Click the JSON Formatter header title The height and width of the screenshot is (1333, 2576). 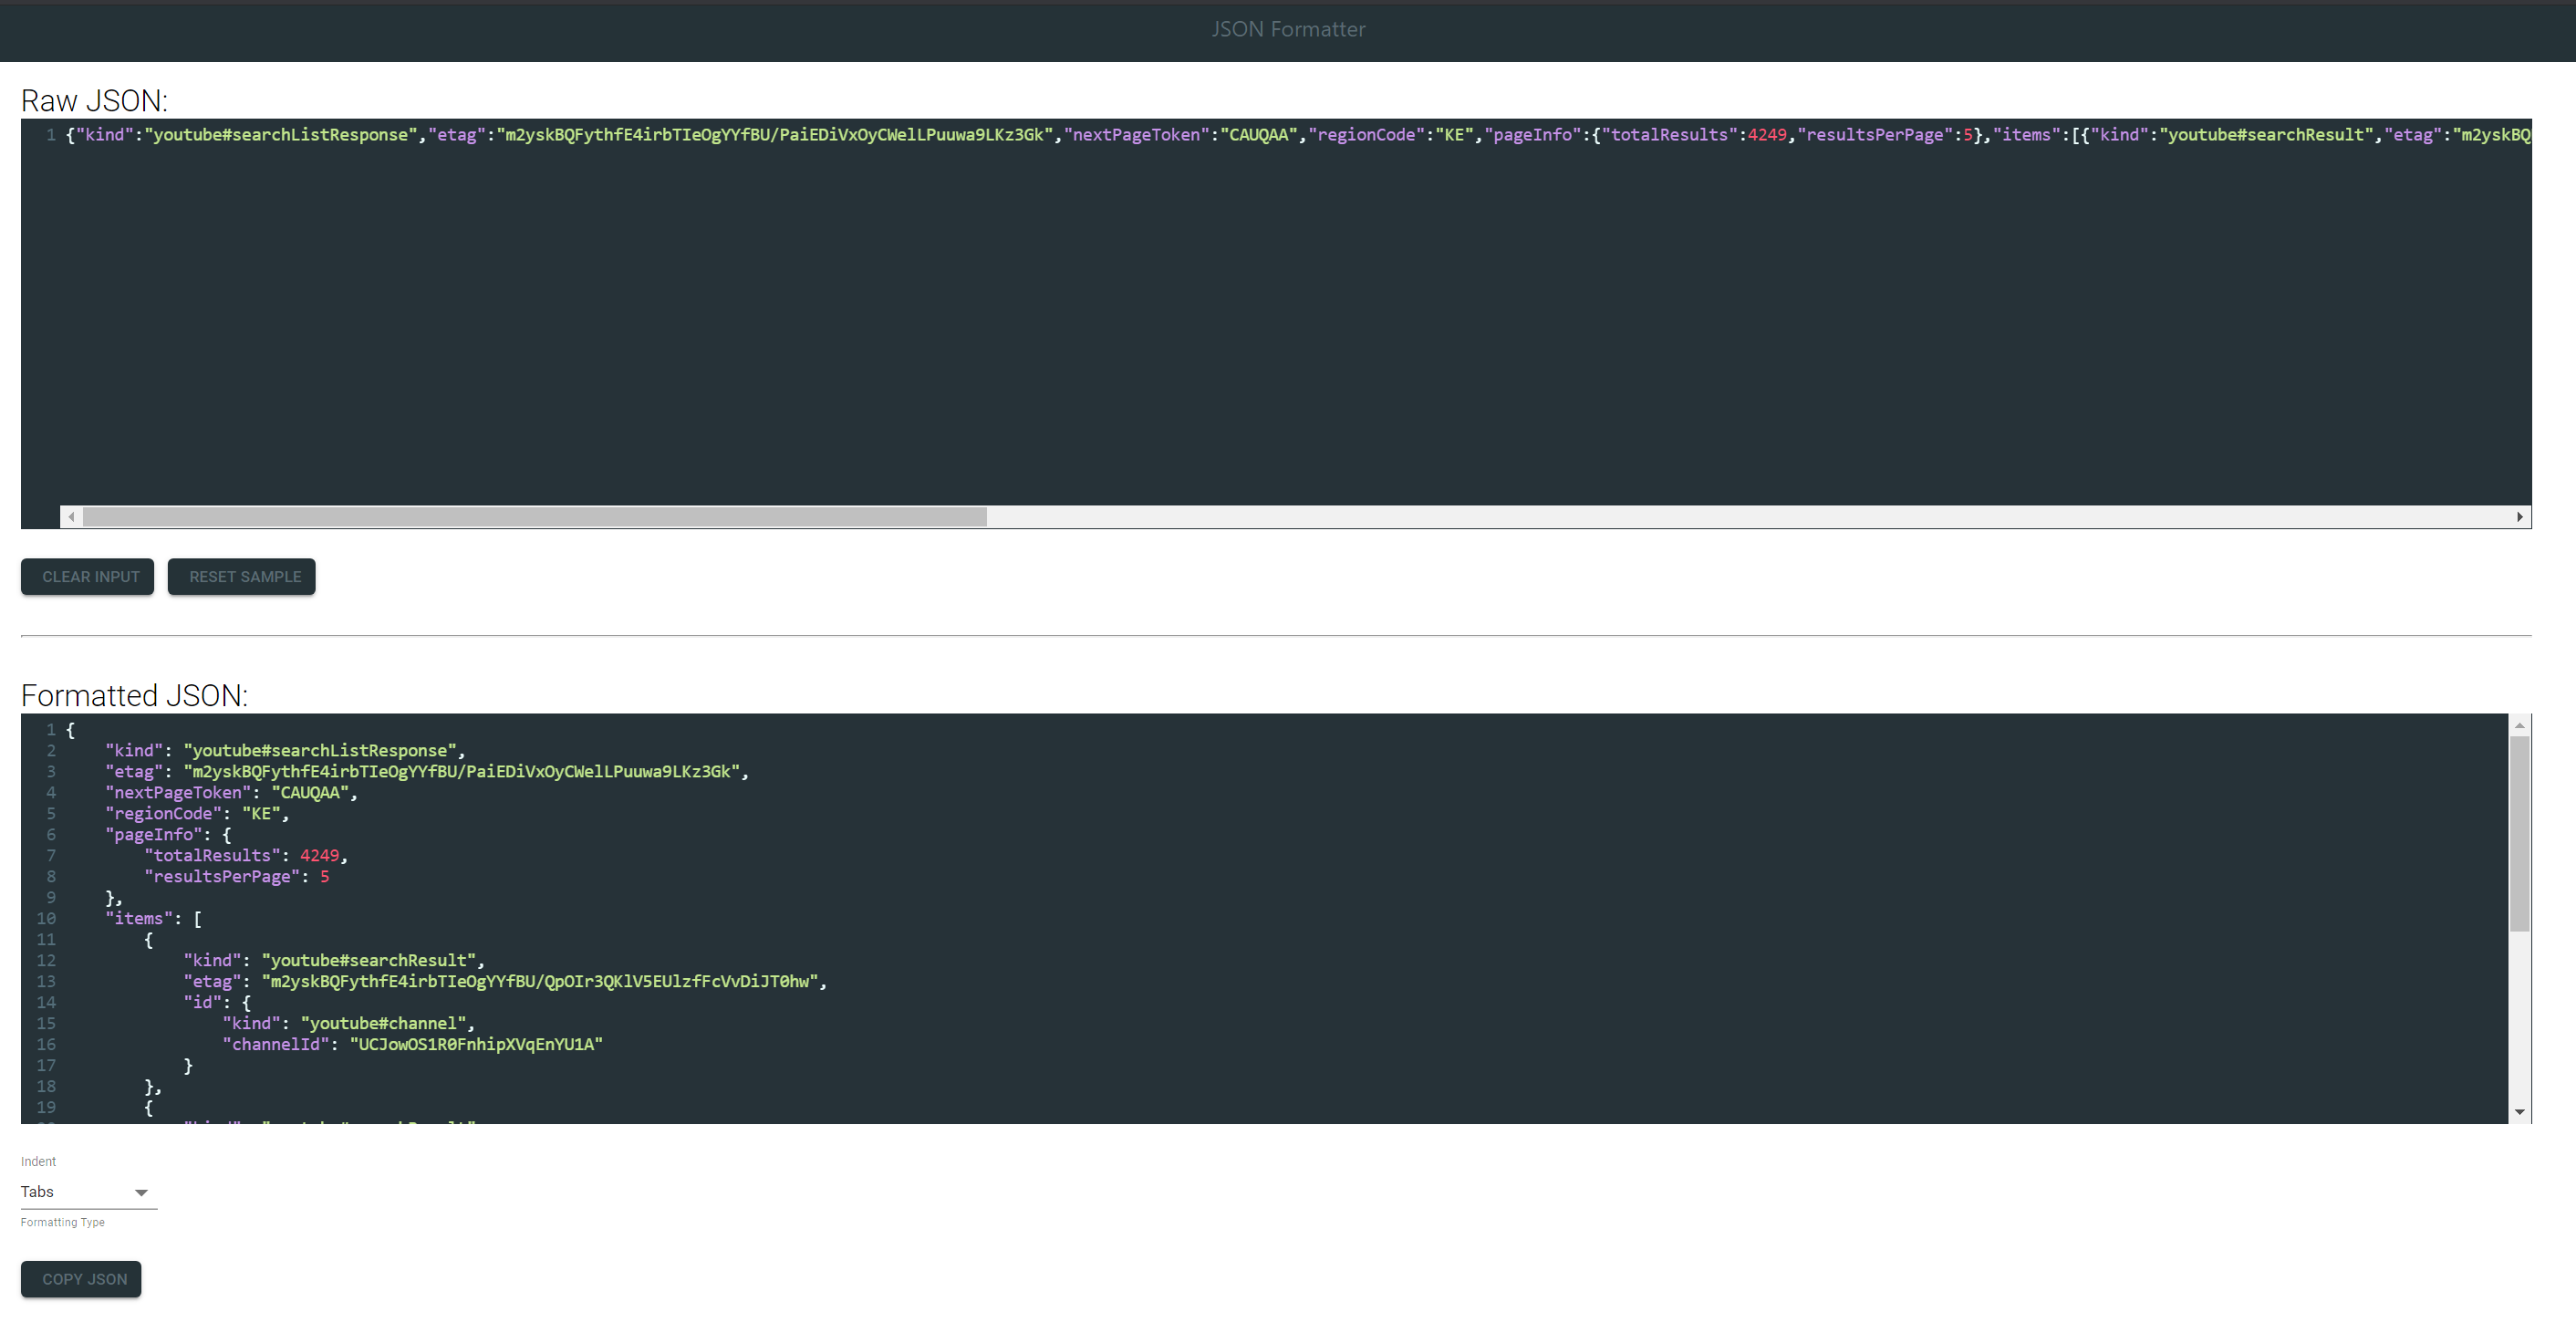tap(1287, 30)
